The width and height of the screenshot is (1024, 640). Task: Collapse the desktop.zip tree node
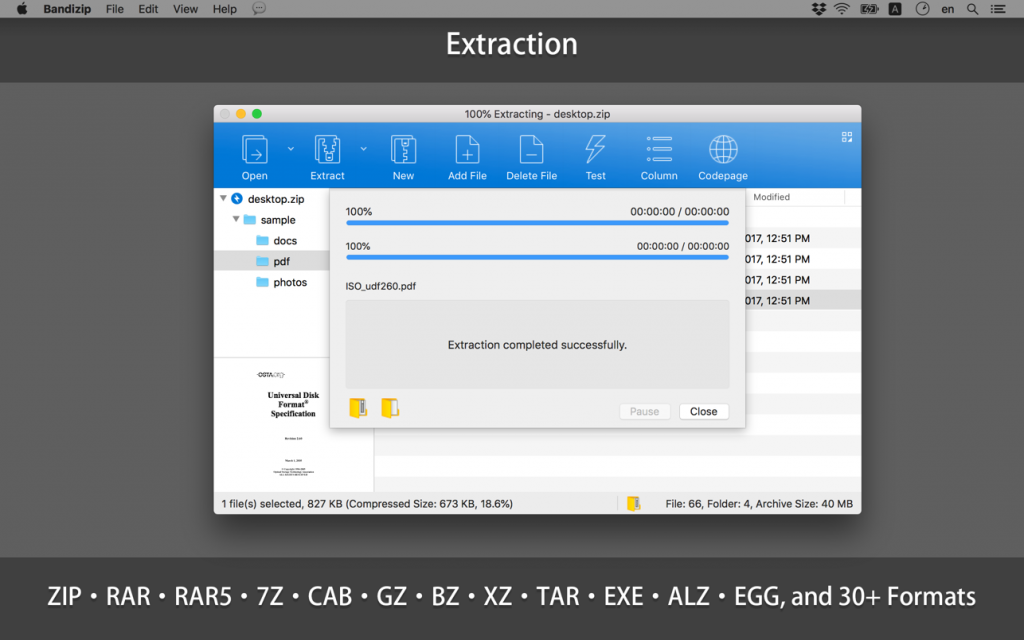tap(224, 198)
